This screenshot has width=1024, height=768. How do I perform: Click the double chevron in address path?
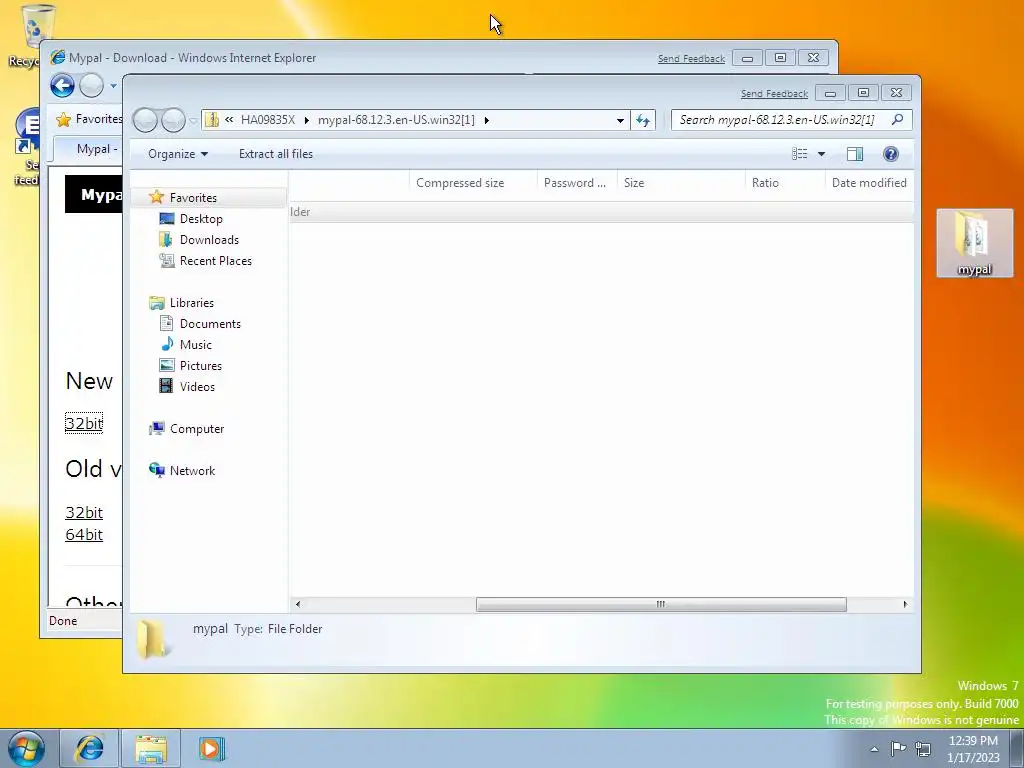tap(229, 120)
